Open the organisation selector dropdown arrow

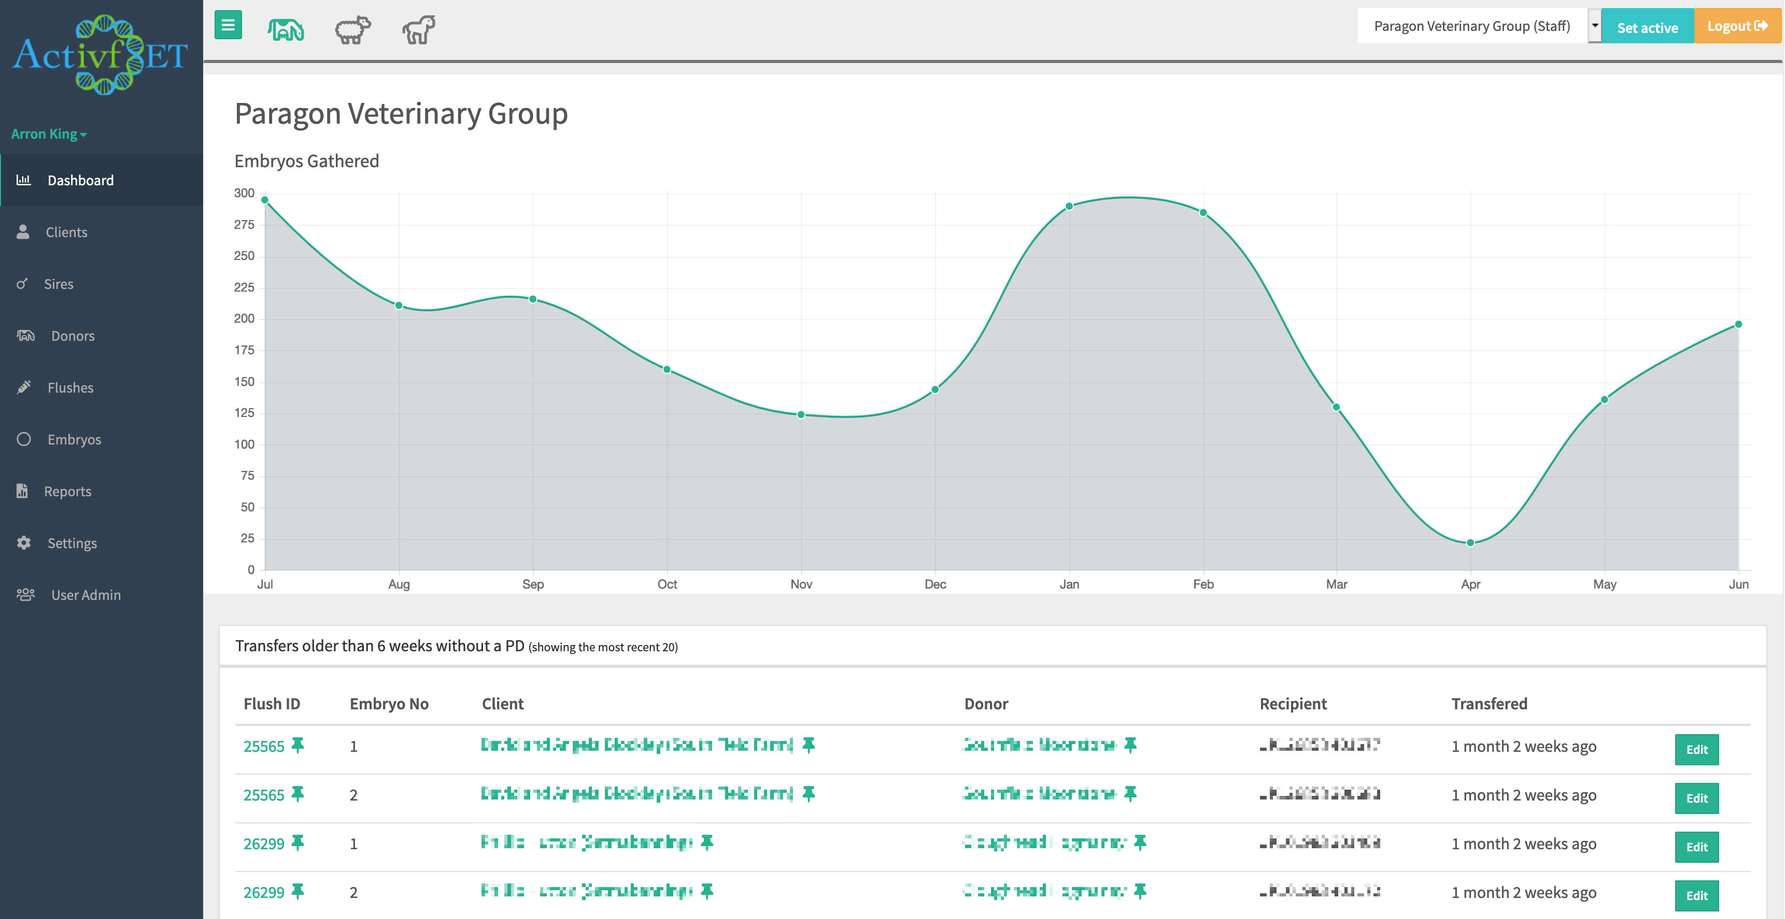1594,25
